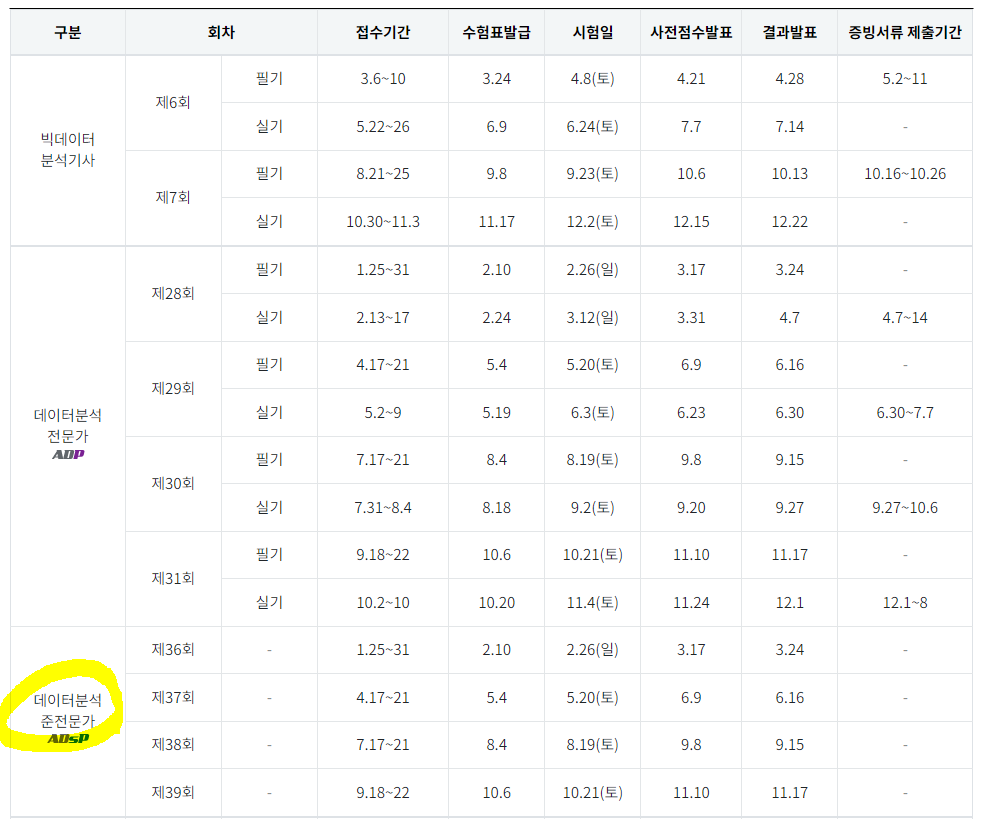Image resolution: width=981 pixels, height=819 pixels.
Task: Click the 10.2~10 registration period
Action: pos(383,603)
